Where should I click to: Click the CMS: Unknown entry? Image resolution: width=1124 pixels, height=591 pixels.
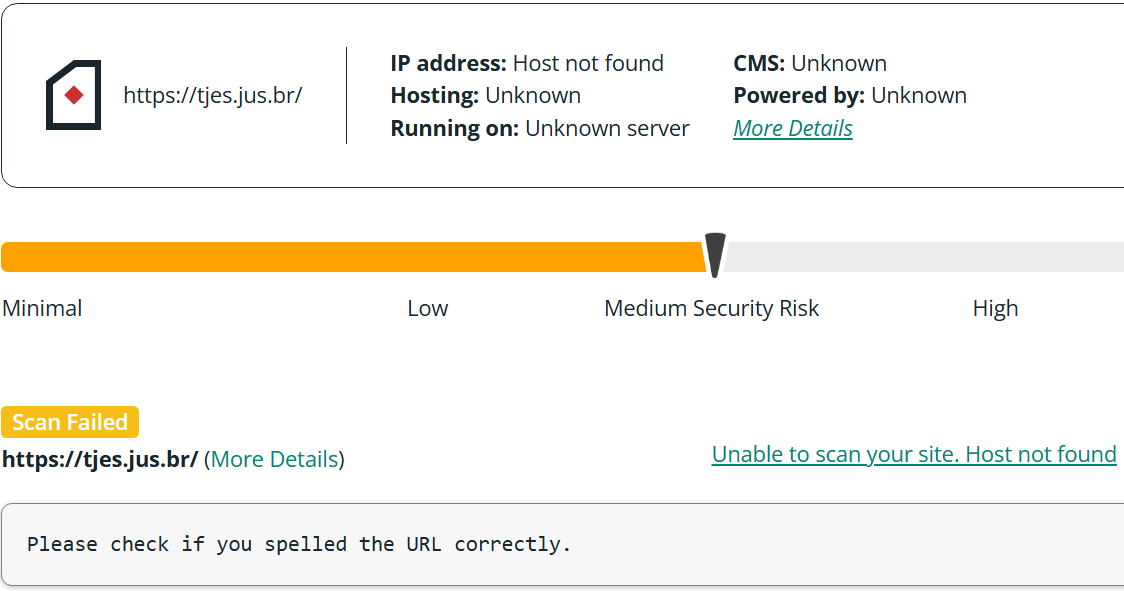click(x=810, y=63)
